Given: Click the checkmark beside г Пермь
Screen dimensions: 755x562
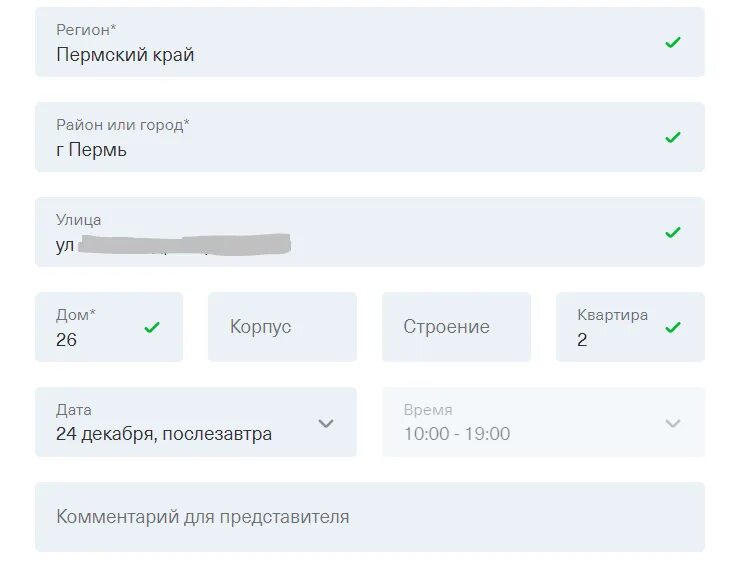Looking at the screenshot, I should tap(673, 137).
